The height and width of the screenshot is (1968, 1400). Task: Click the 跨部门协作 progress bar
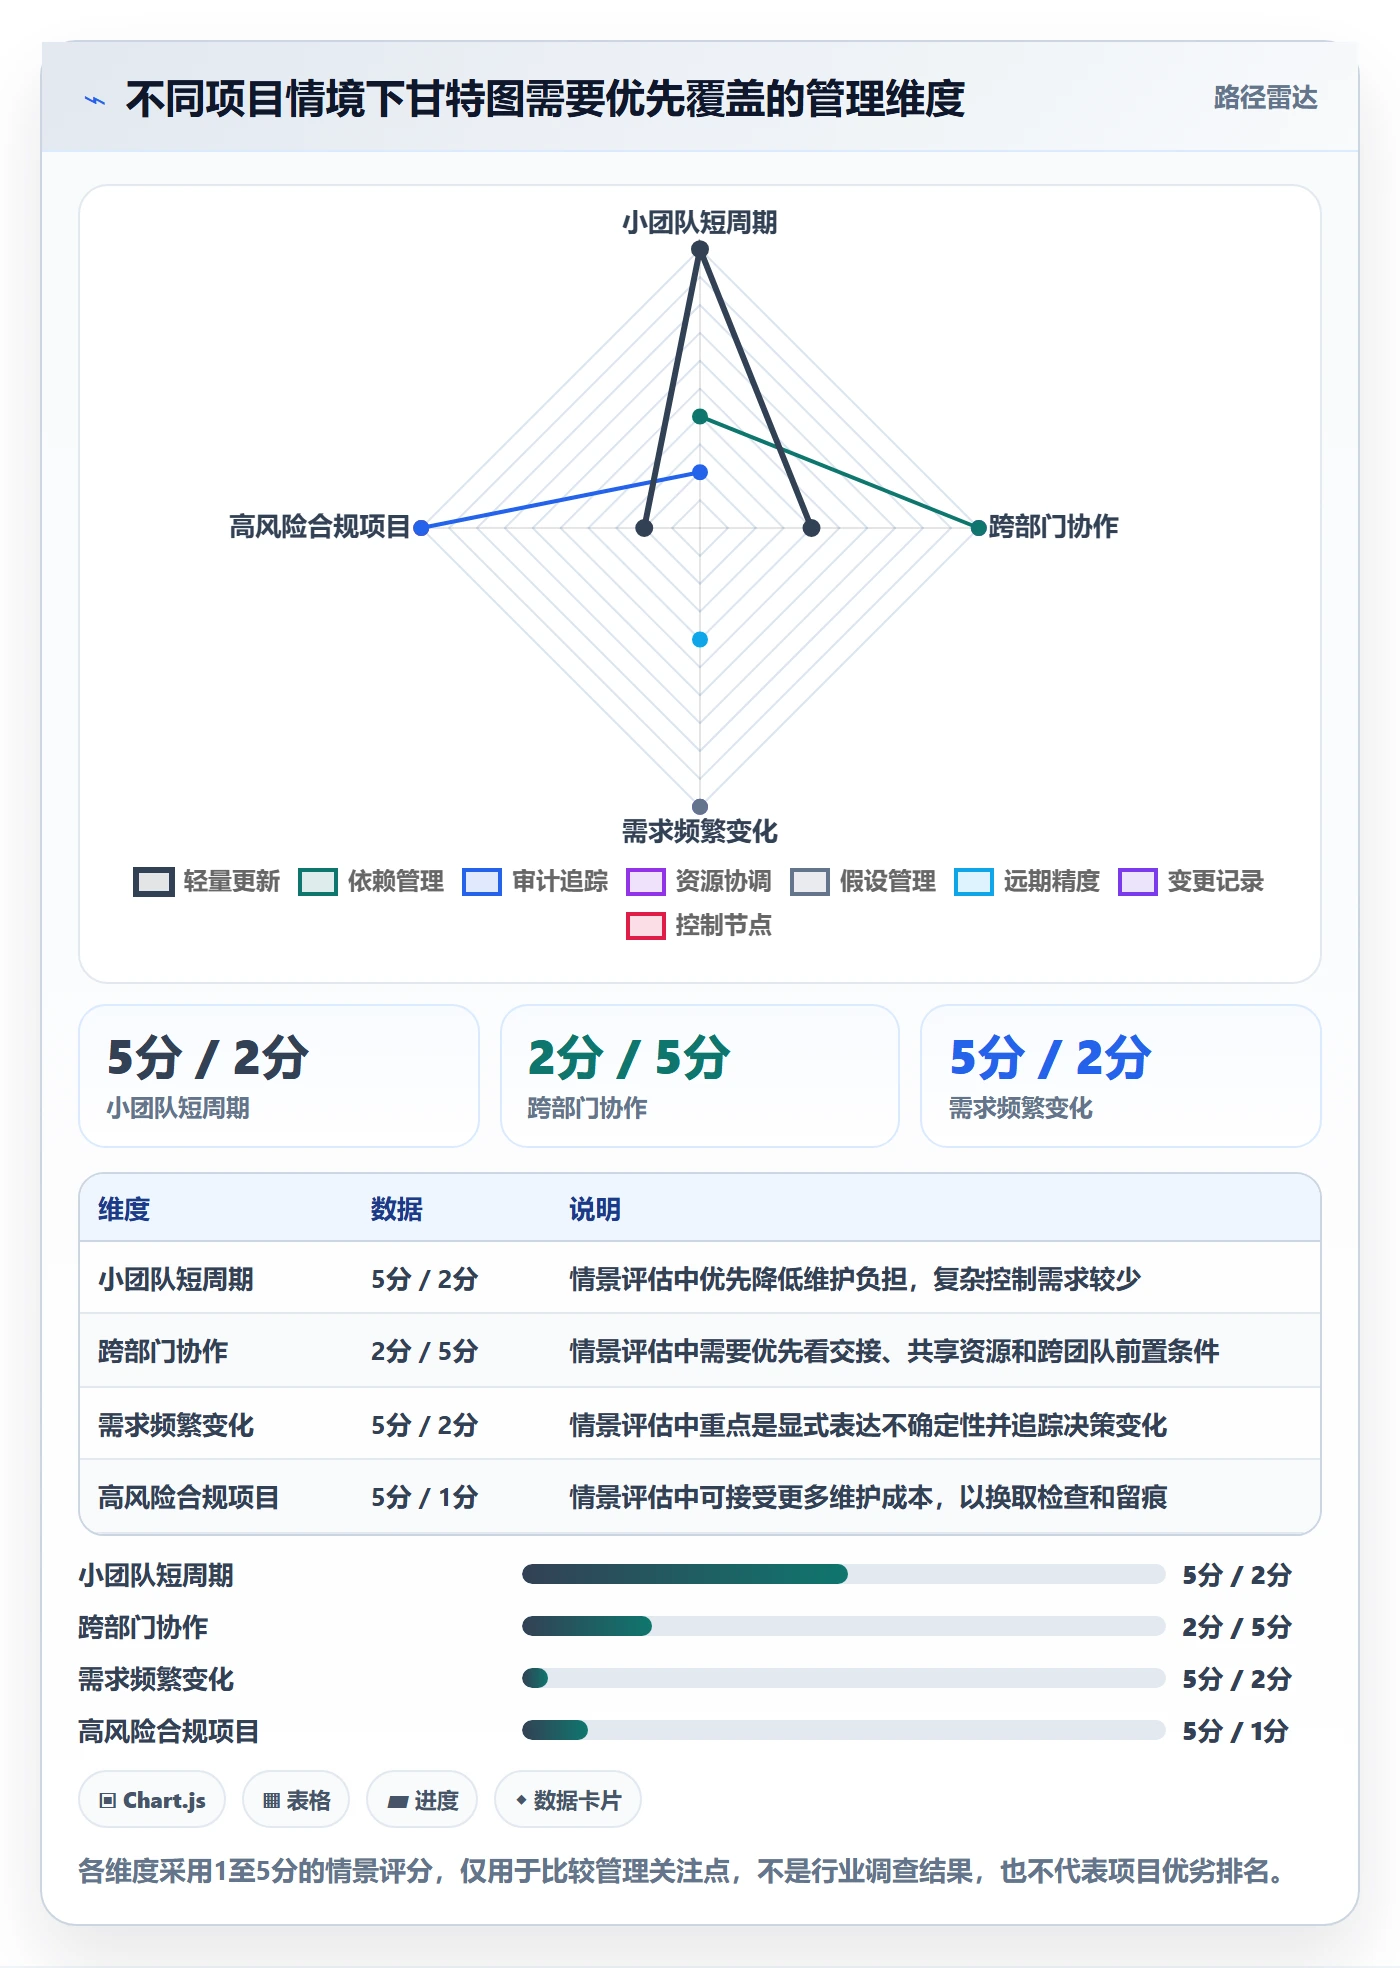point(844,1626)
